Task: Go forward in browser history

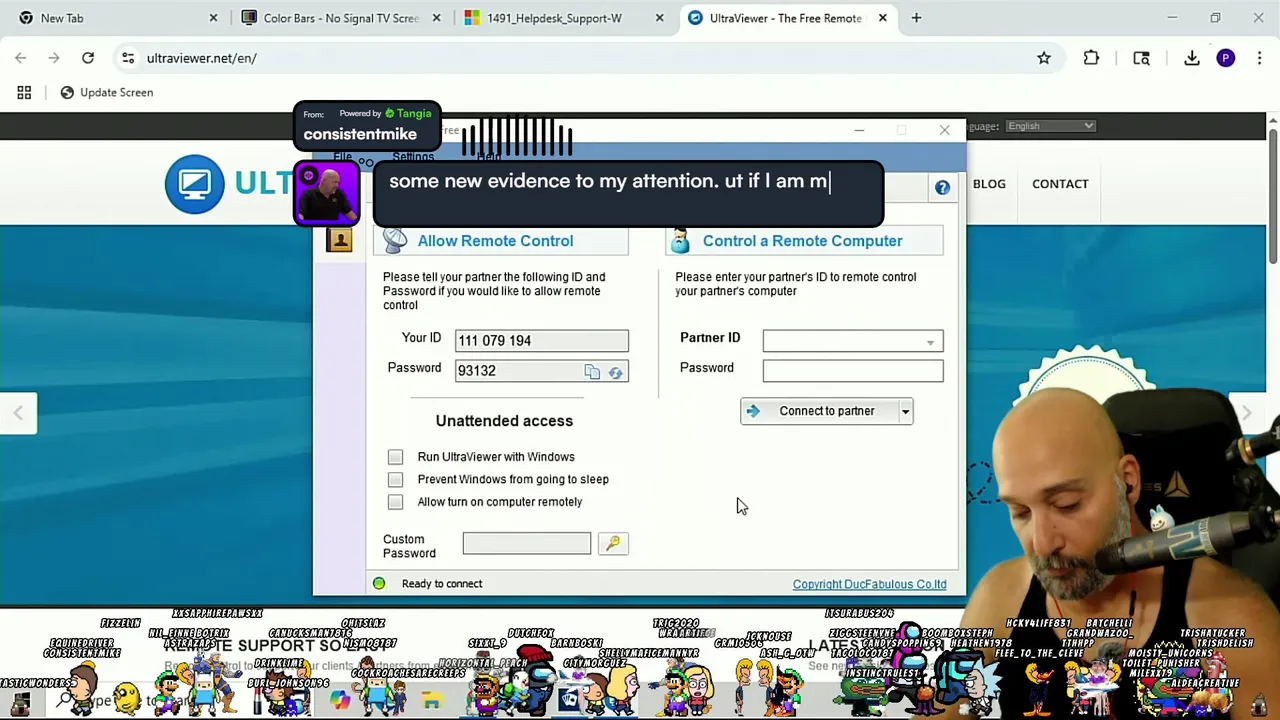Action: tap(54, 58)
